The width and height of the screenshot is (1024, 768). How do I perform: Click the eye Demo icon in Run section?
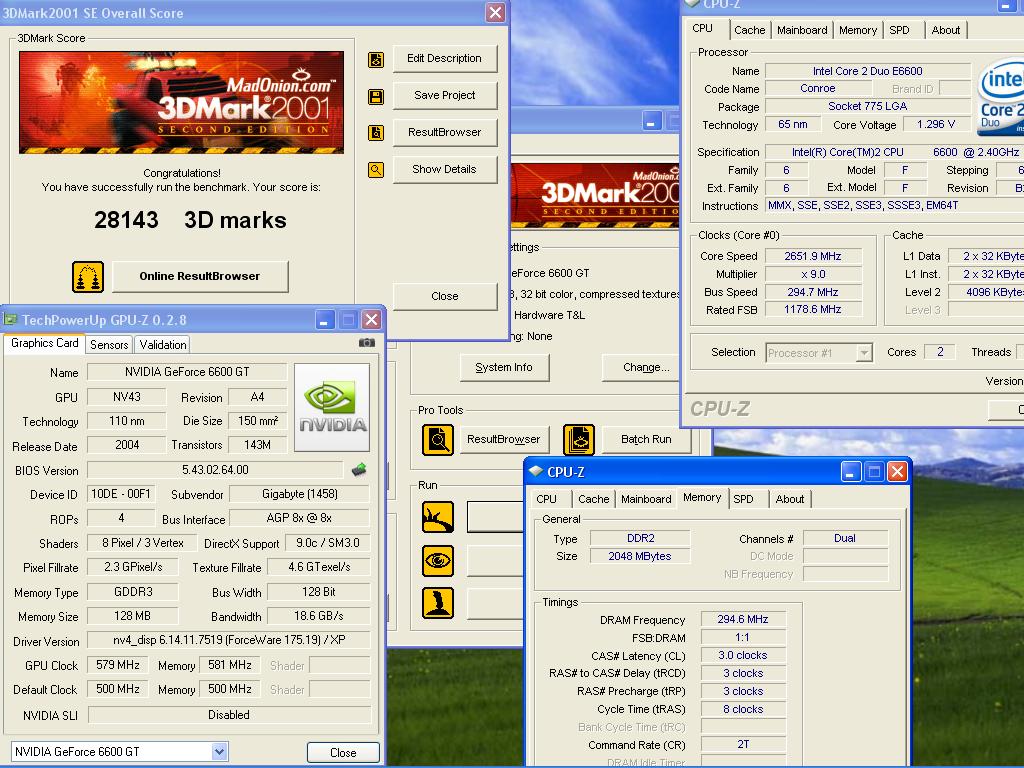[x=438, y=560]
